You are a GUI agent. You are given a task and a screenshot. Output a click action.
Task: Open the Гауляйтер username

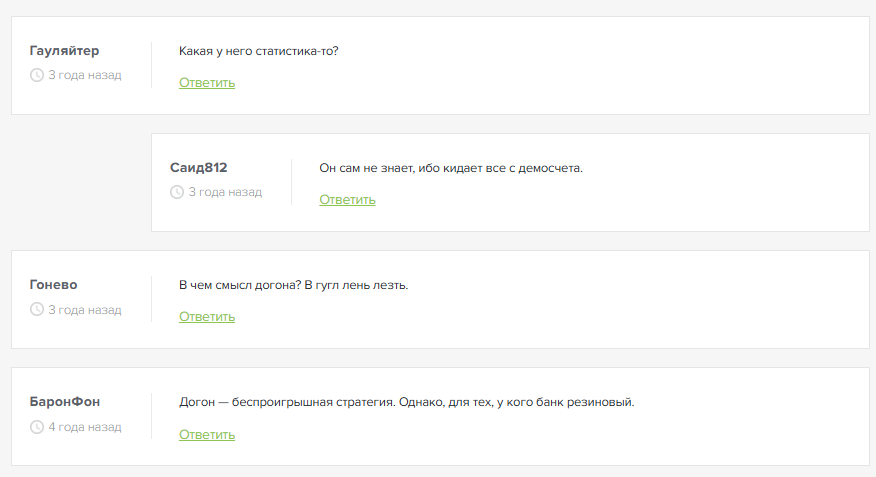coord(65,51)
